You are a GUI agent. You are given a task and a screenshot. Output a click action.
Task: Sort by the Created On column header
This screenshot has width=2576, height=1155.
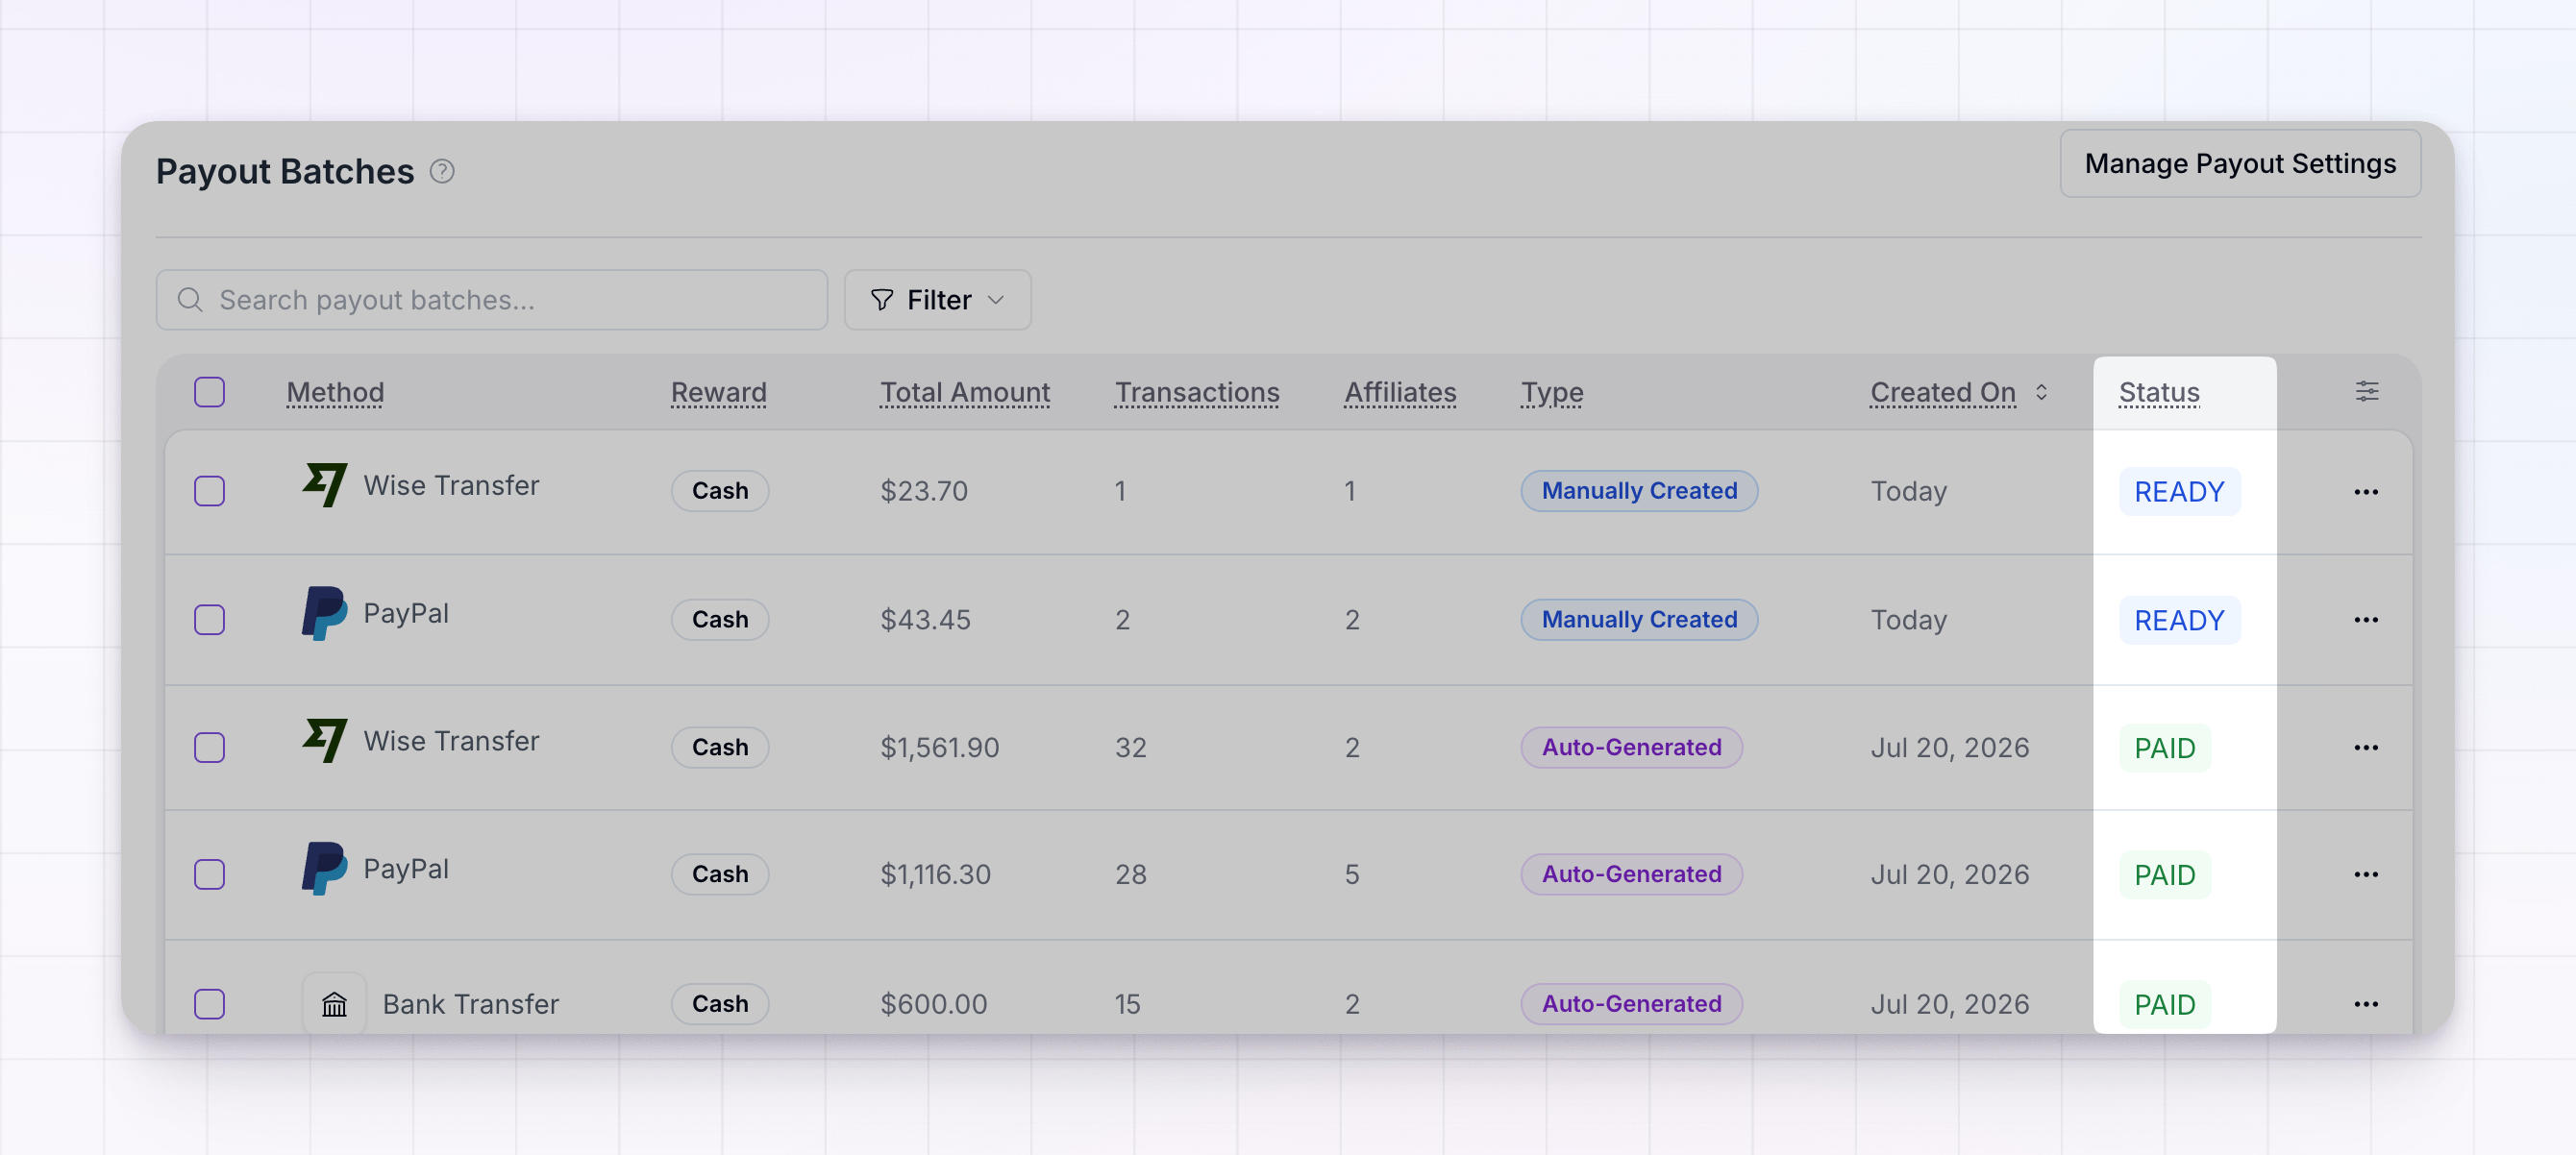pyautogui.click(x=1943, y=392)
